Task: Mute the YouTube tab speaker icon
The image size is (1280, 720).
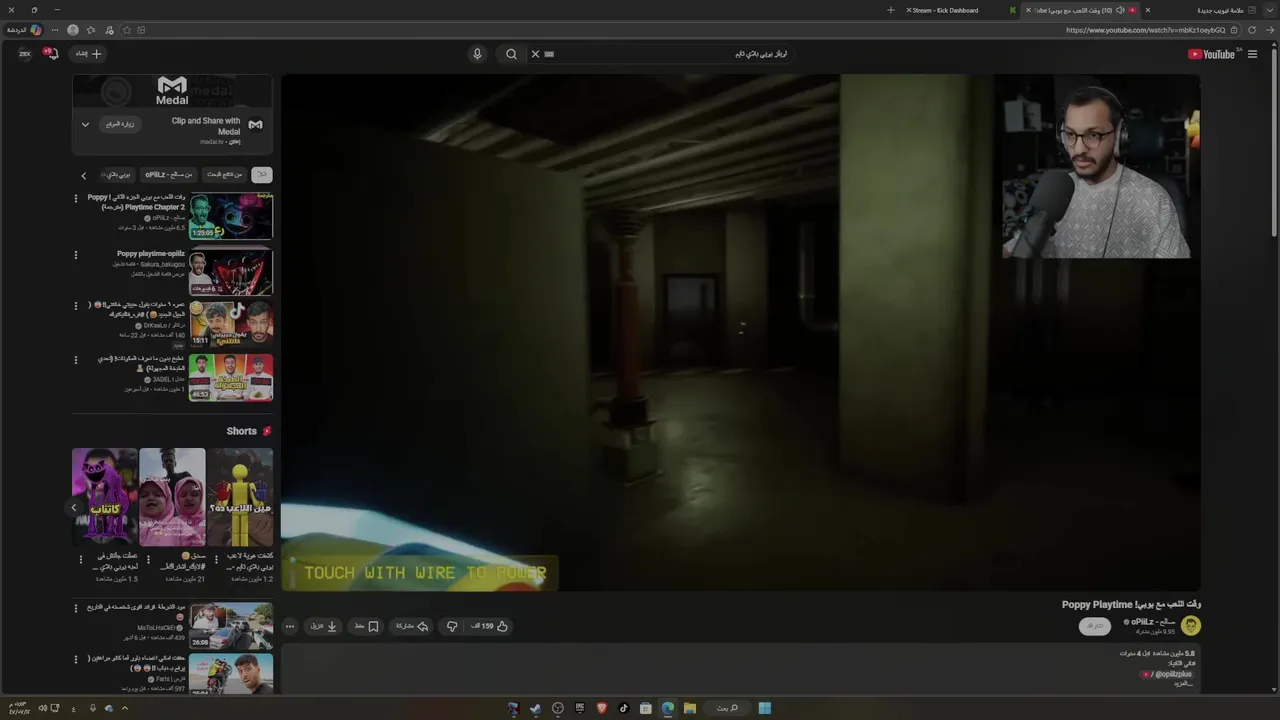Action: tap(1120, 10)
